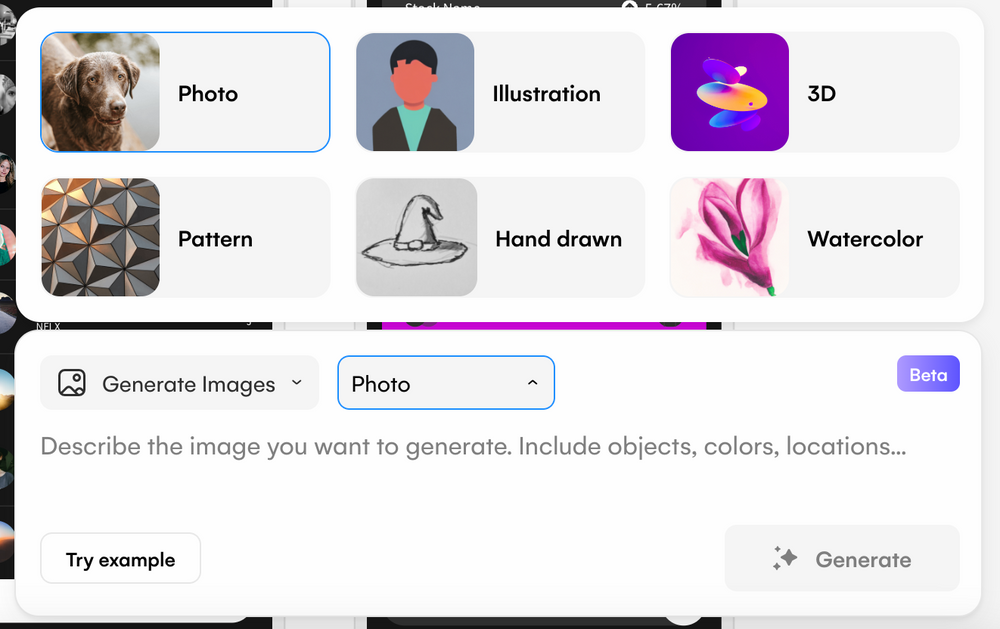Select the Pattern style
The height and width of the screenshot is (629, 1000).
pyautogui.click(x=184, y=237)
